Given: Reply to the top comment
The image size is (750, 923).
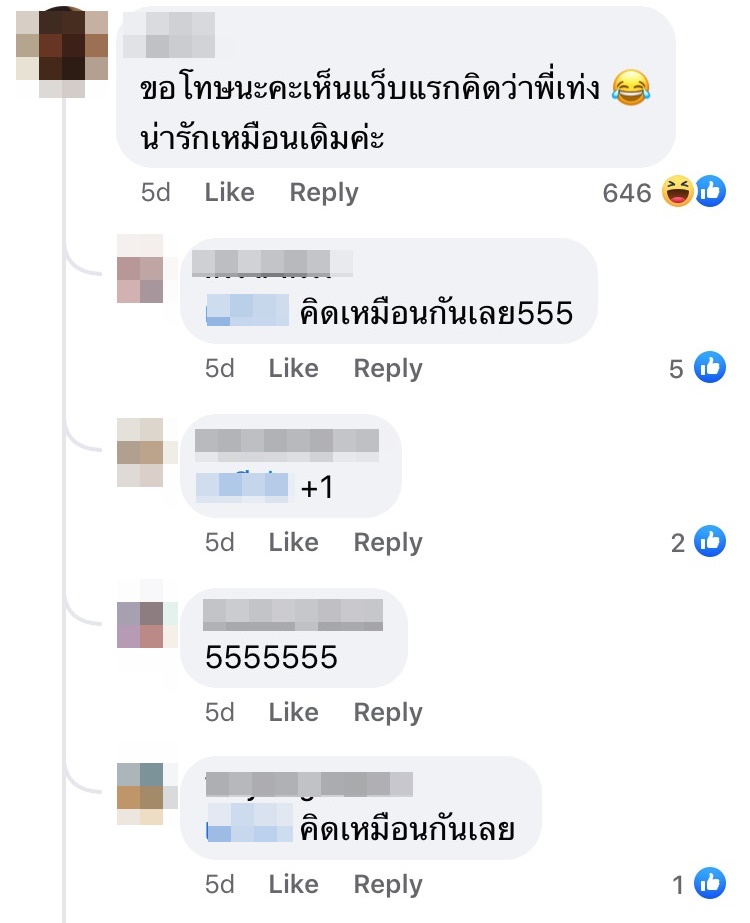Looking at the screenshot, I should (324, 193).
